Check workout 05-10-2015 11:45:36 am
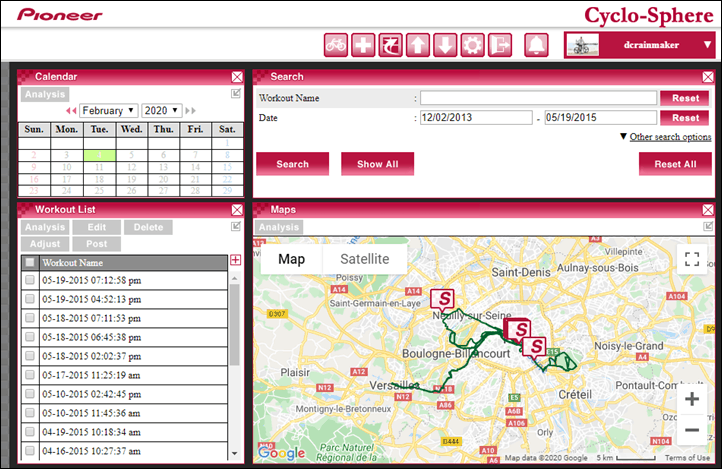 [x=30, y=412]
